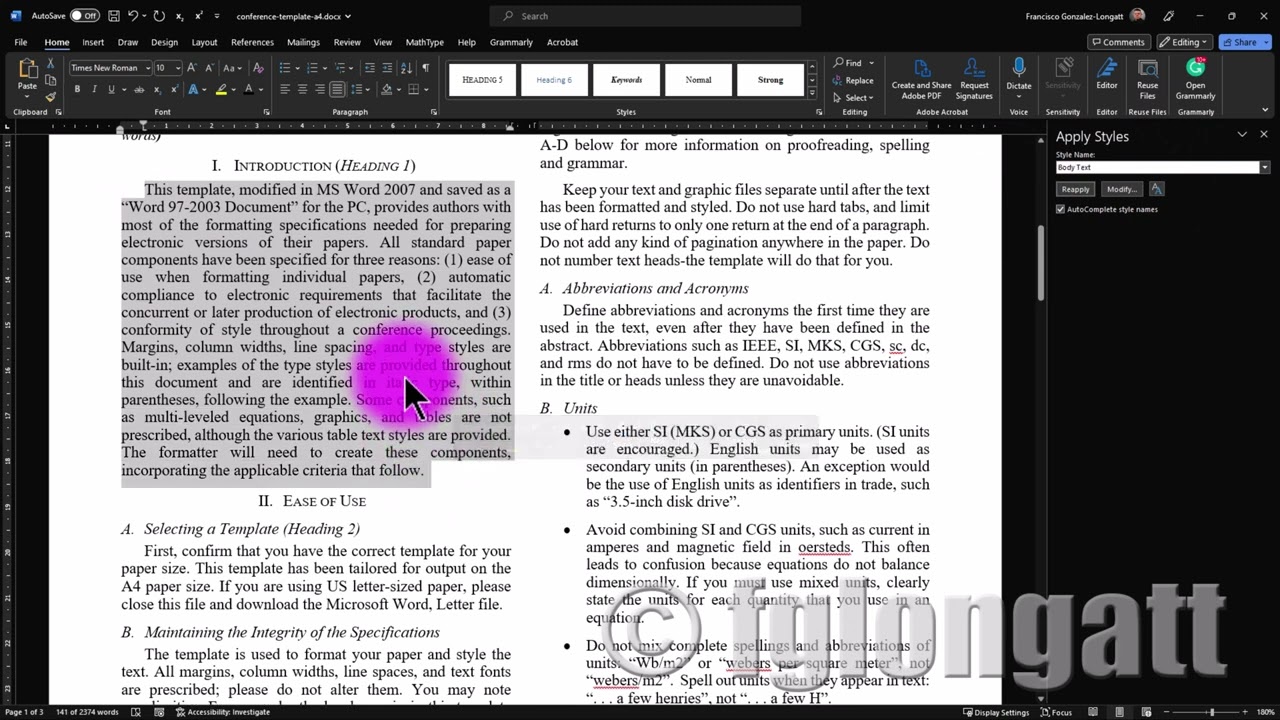Expand the Paste options arrow
Screen dimensions: 1280x720
point(27,97)
